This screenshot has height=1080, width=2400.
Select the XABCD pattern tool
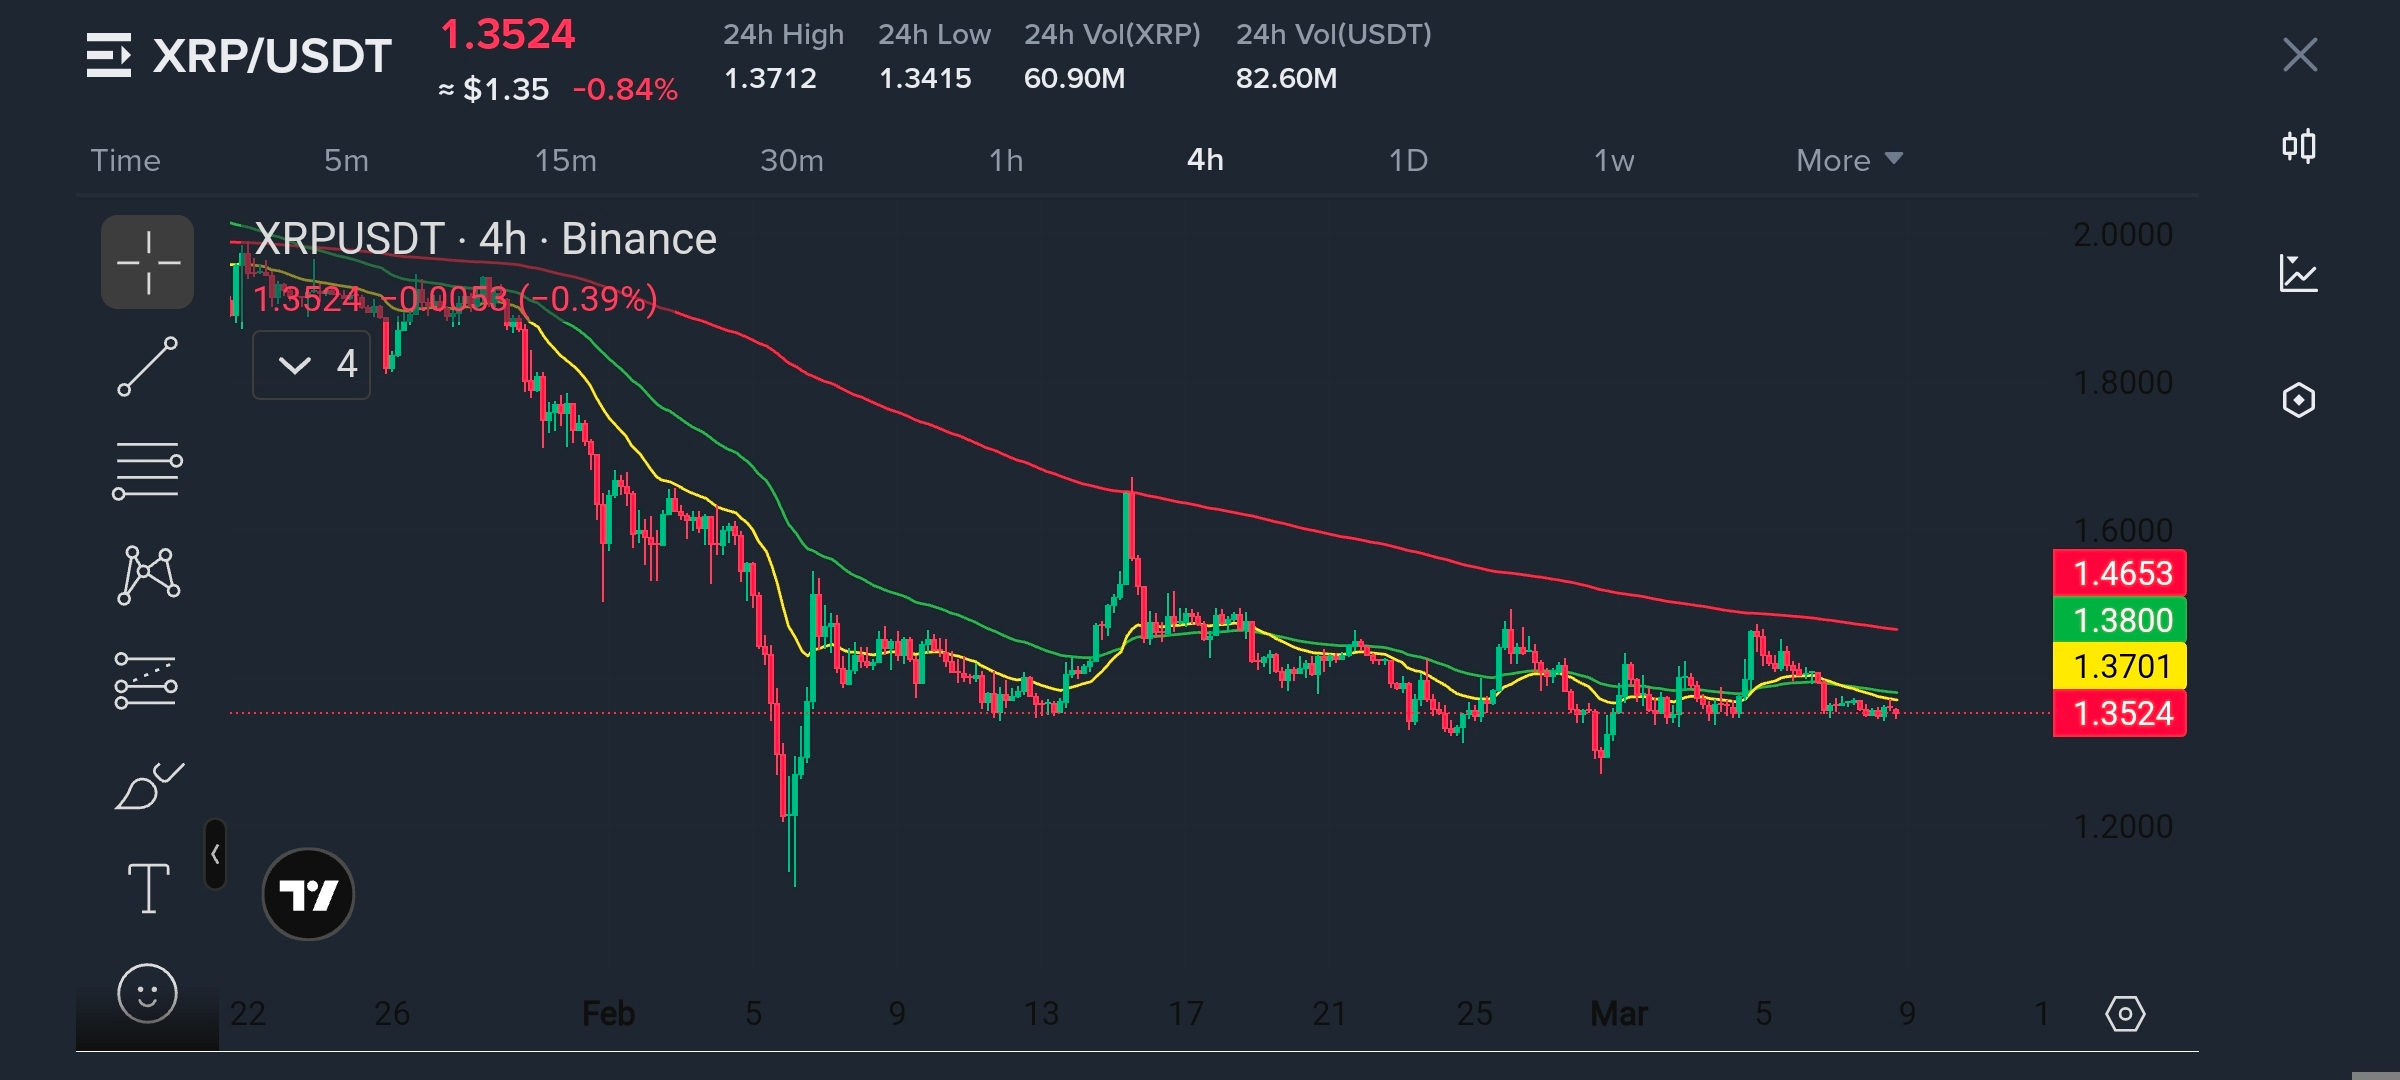(148, 575)
